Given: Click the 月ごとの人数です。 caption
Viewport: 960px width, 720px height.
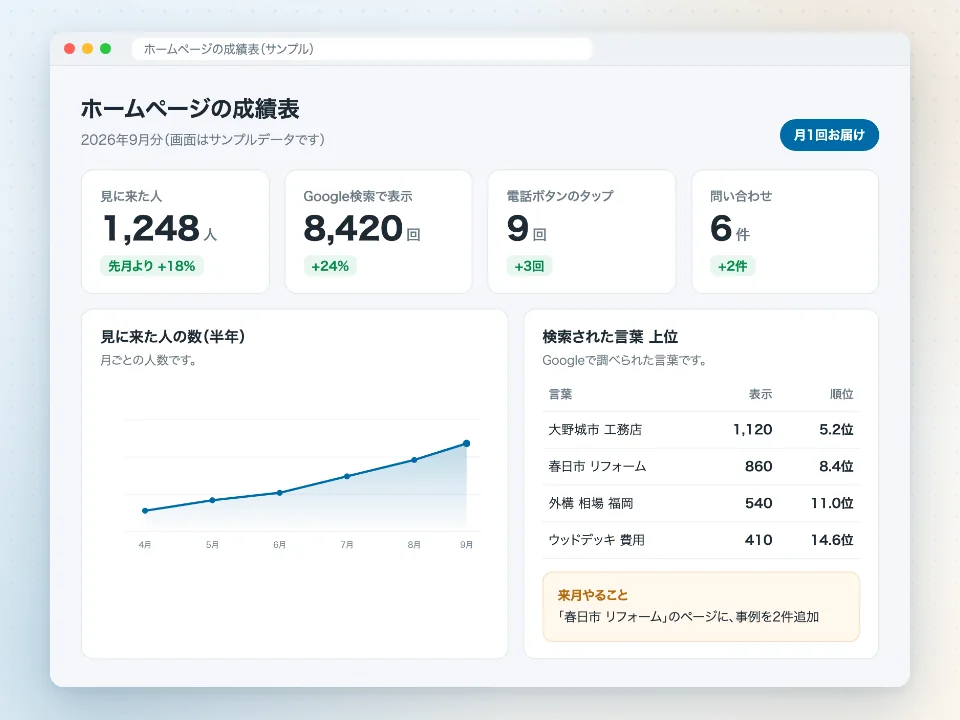Looking at the screenshot, I should pyautogui.click(x=149, y=360).
